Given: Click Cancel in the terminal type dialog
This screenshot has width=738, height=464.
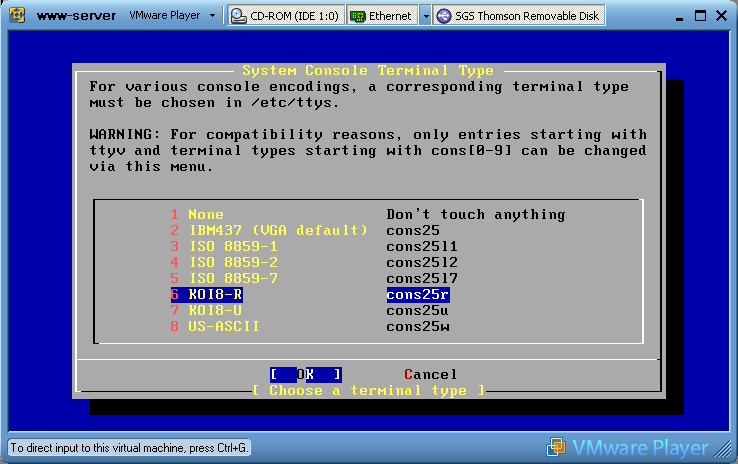Looking at the screenshot, I should pos(431,375).
